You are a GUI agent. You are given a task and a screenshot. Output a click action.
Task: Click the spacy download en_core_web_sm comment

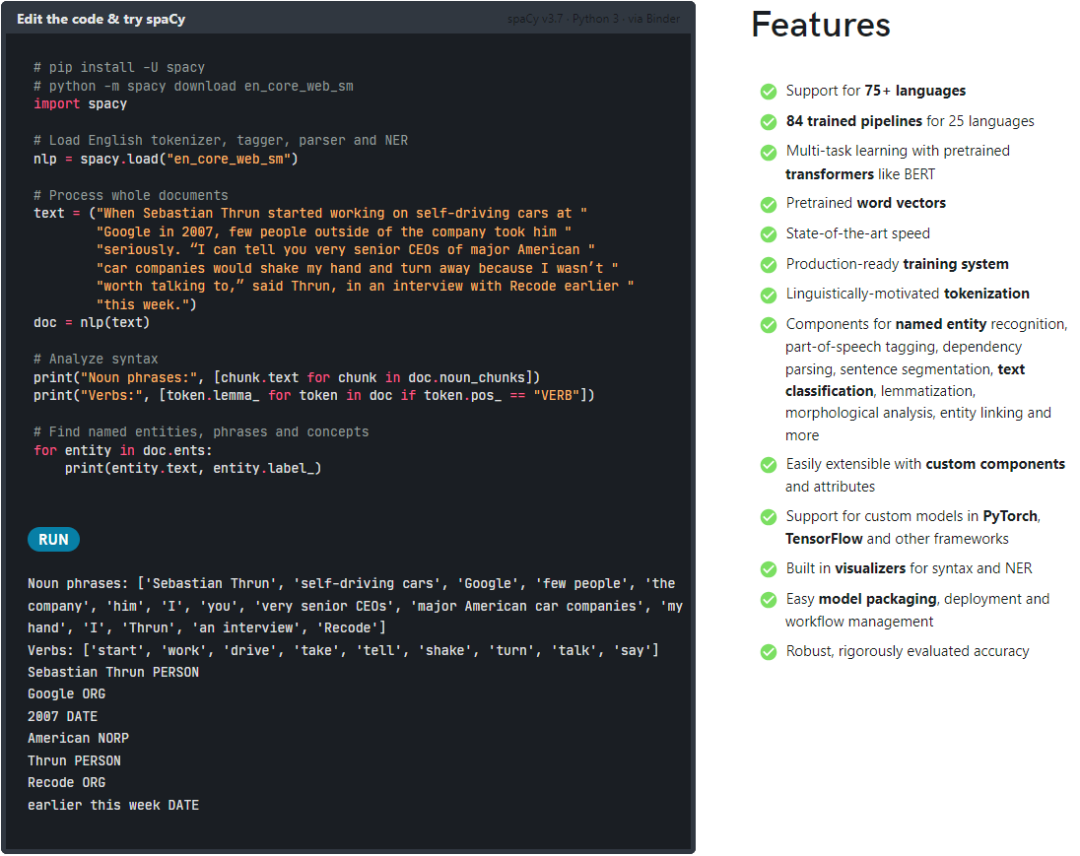(x=194, y=86)
